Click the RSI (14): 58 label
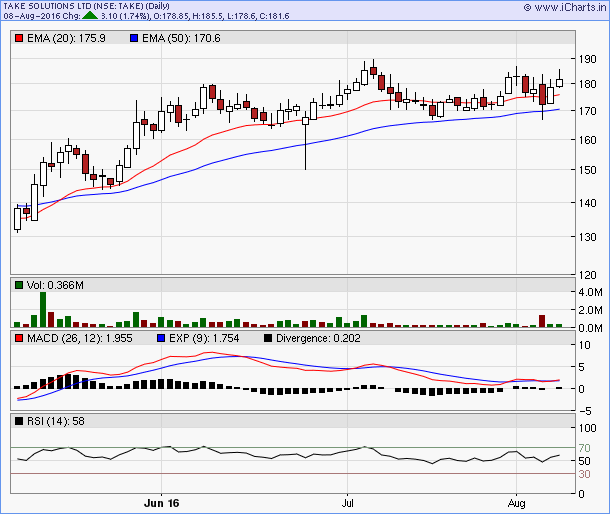 [56, 421]
